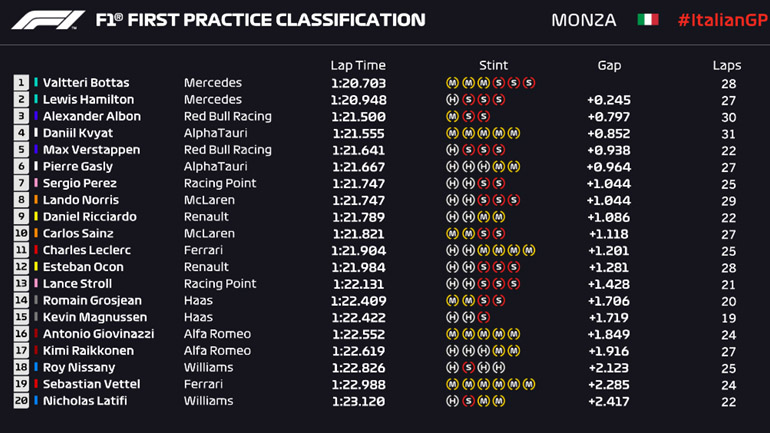Click the colour bar beside Charles Leclerc
This screenshot has height=433, width=770.
[36, 250]
